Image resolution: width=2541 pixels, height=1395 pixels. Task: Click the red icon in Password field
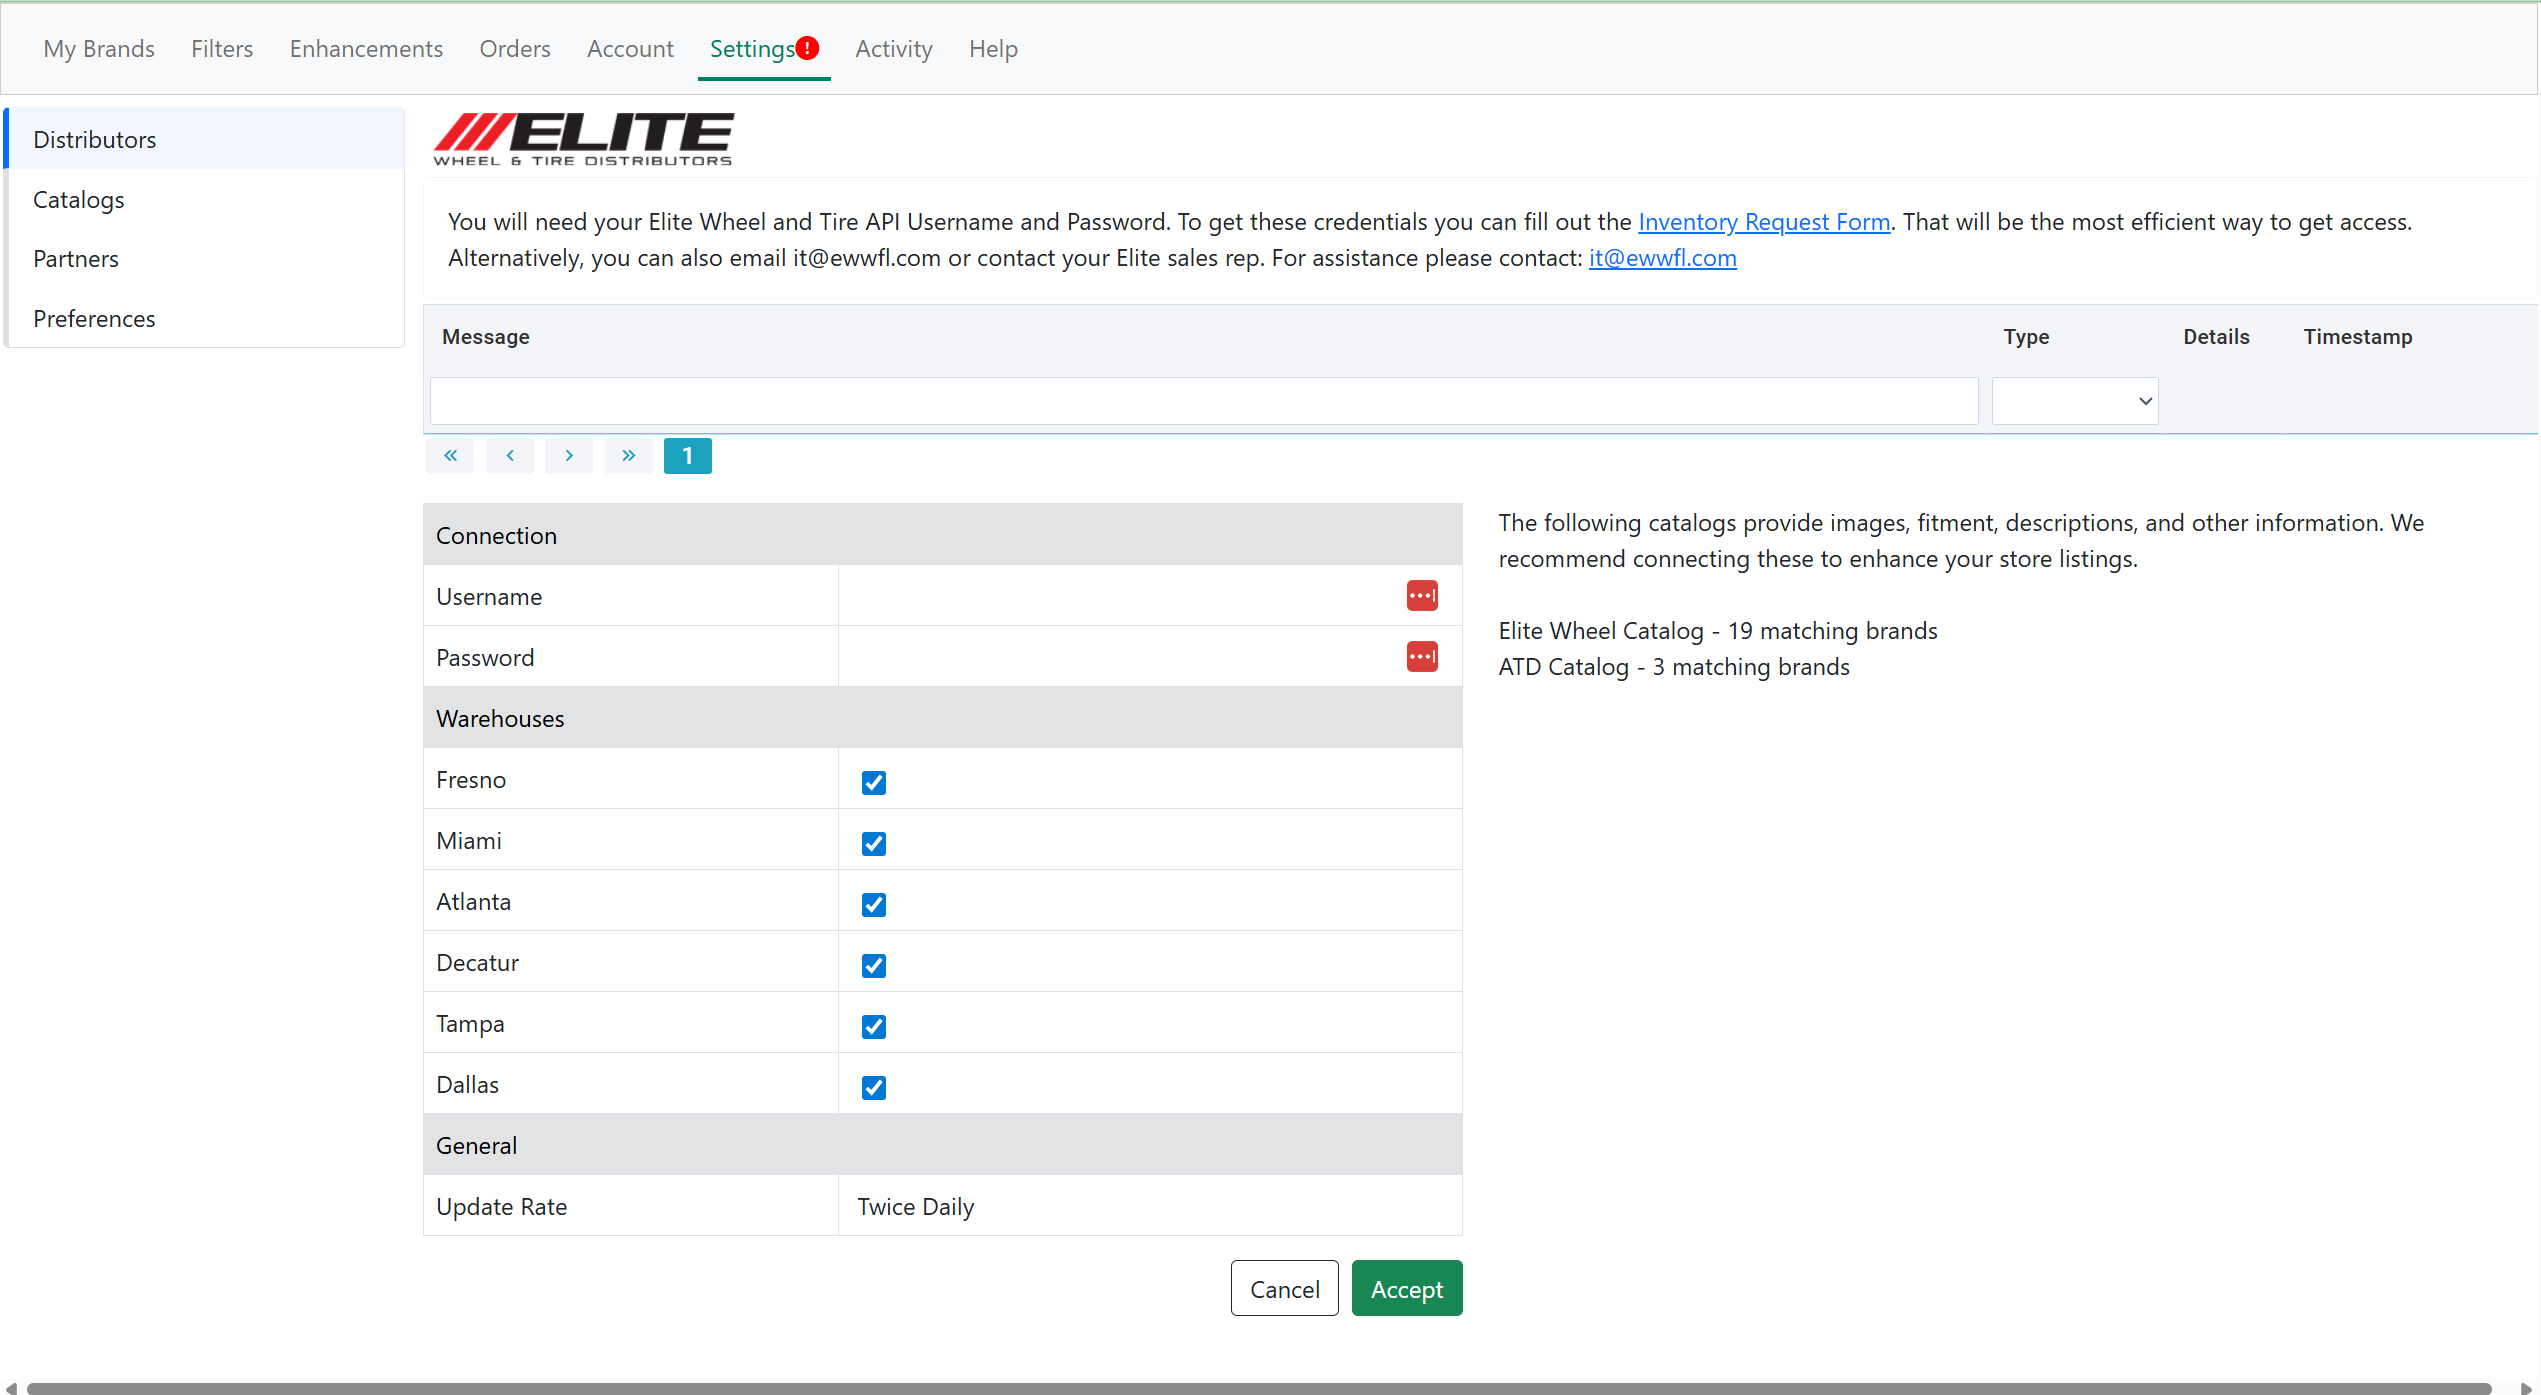click(1421, 657)
